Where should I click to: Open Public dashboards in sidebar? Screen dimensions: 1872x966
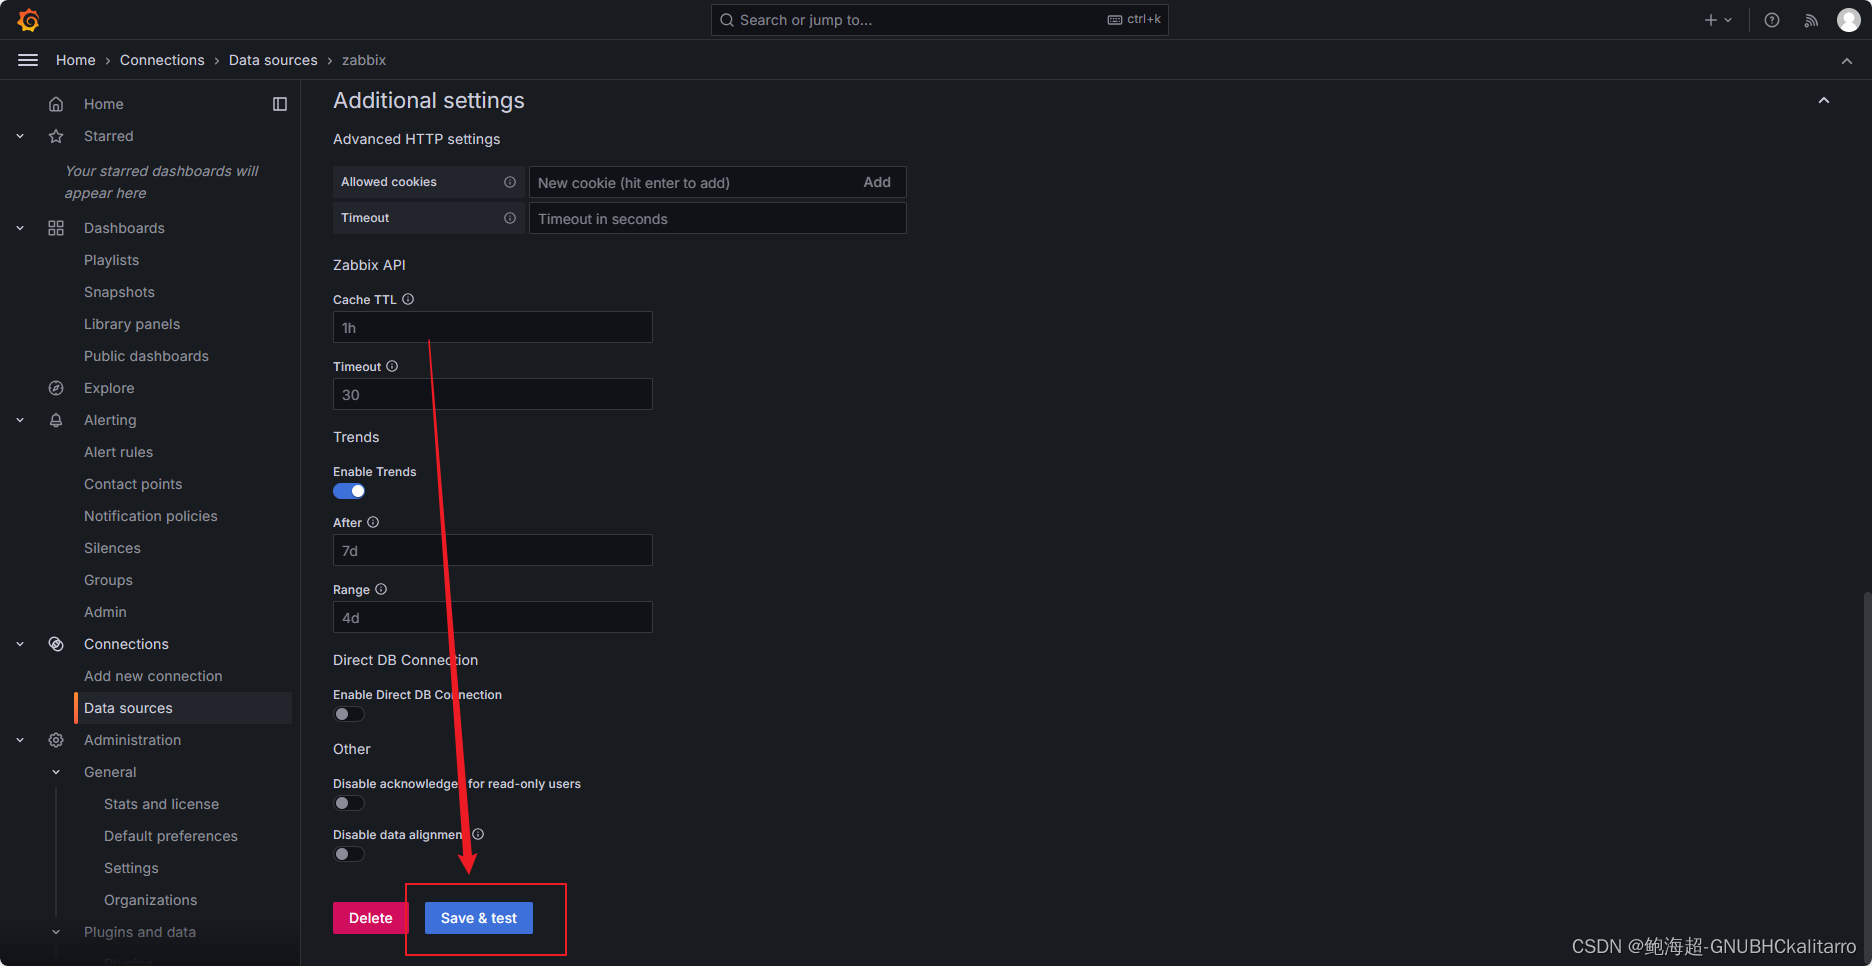click(146, 356)
